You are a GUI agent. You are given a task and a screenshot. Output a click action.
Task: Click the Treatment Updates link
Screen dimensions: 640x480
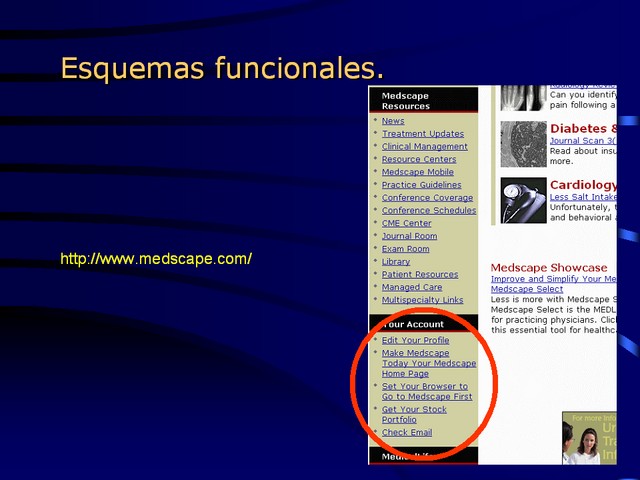(x=423, y=133)
